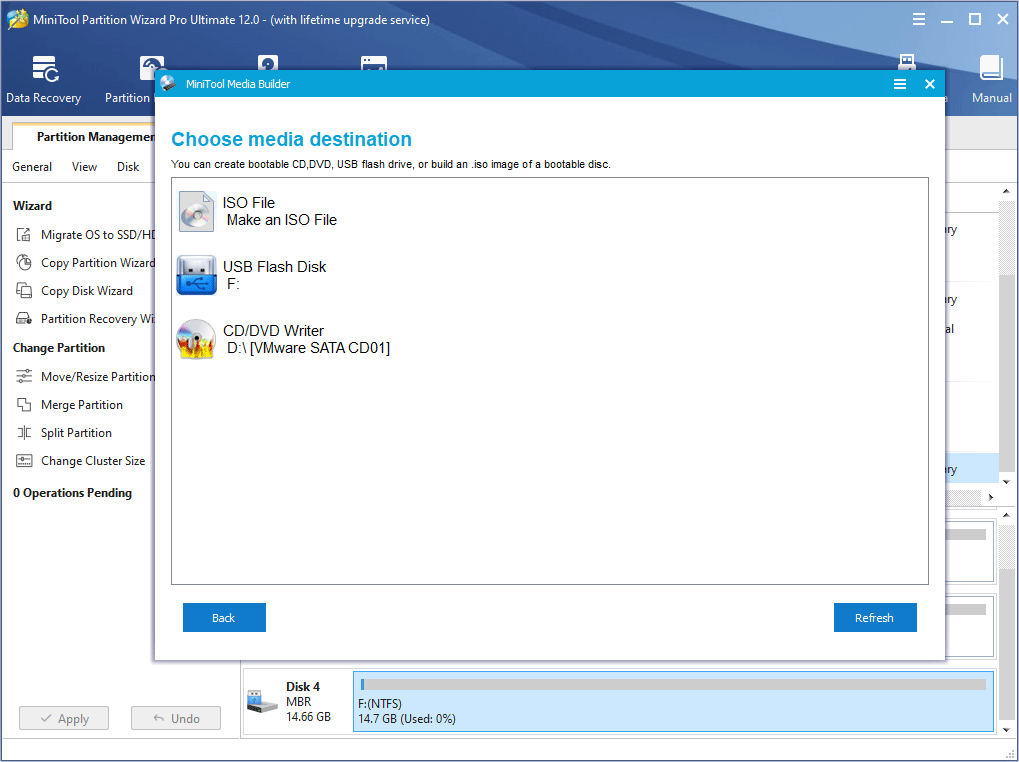Open the General menu
The width and height of the screenshot is (1019, 762).
[x=32, y=167]
